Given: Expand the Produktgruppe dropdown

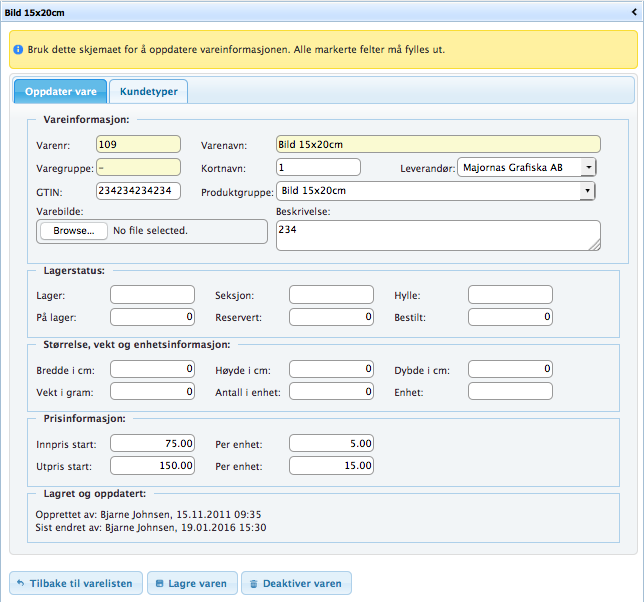Looking at the screenshot, I should click(436, 191).
